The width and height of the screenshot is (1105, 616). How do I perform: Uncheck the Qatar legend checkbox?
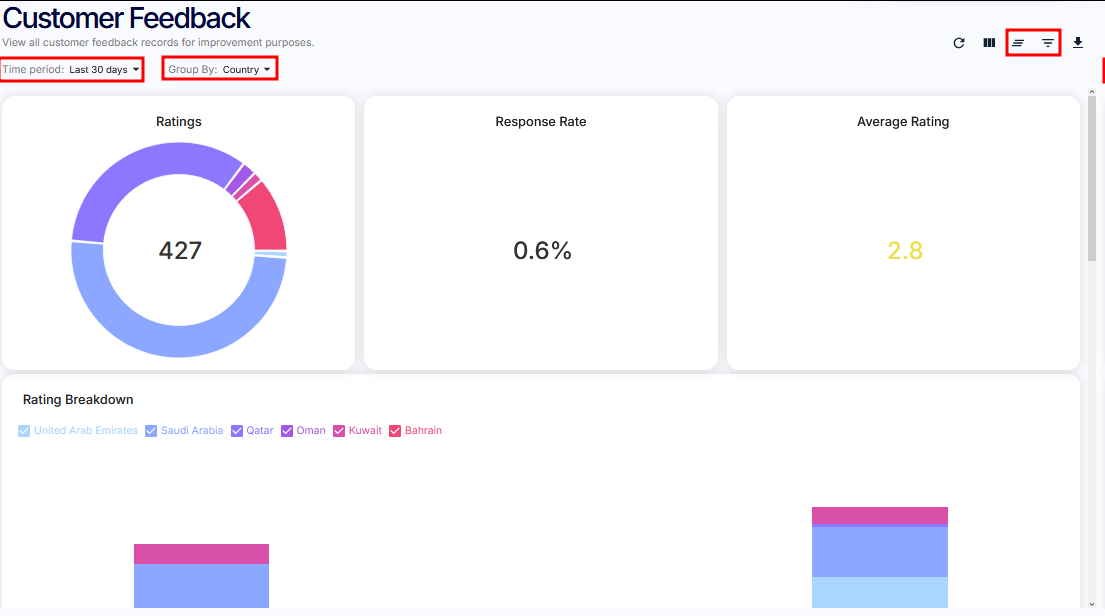click(237, 431)
